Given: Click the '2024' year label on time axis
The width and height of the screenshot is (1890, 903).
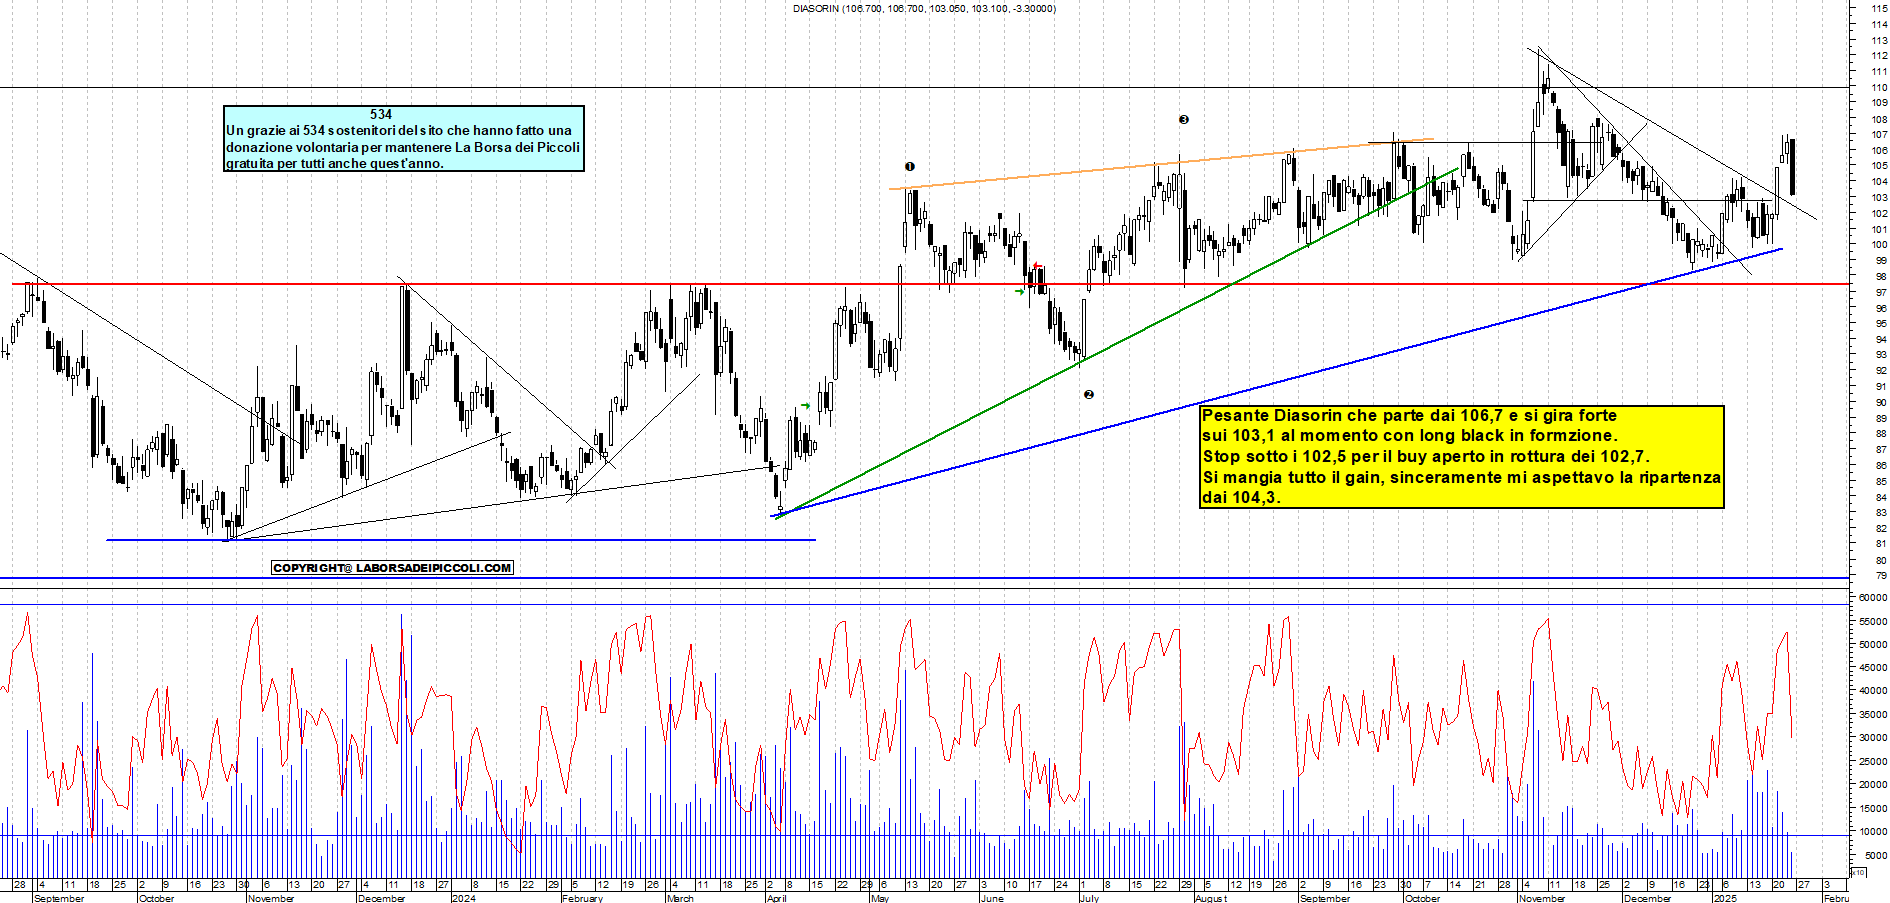Looking at the screenshot, I should pyautogui.click(x=463, y=898).
